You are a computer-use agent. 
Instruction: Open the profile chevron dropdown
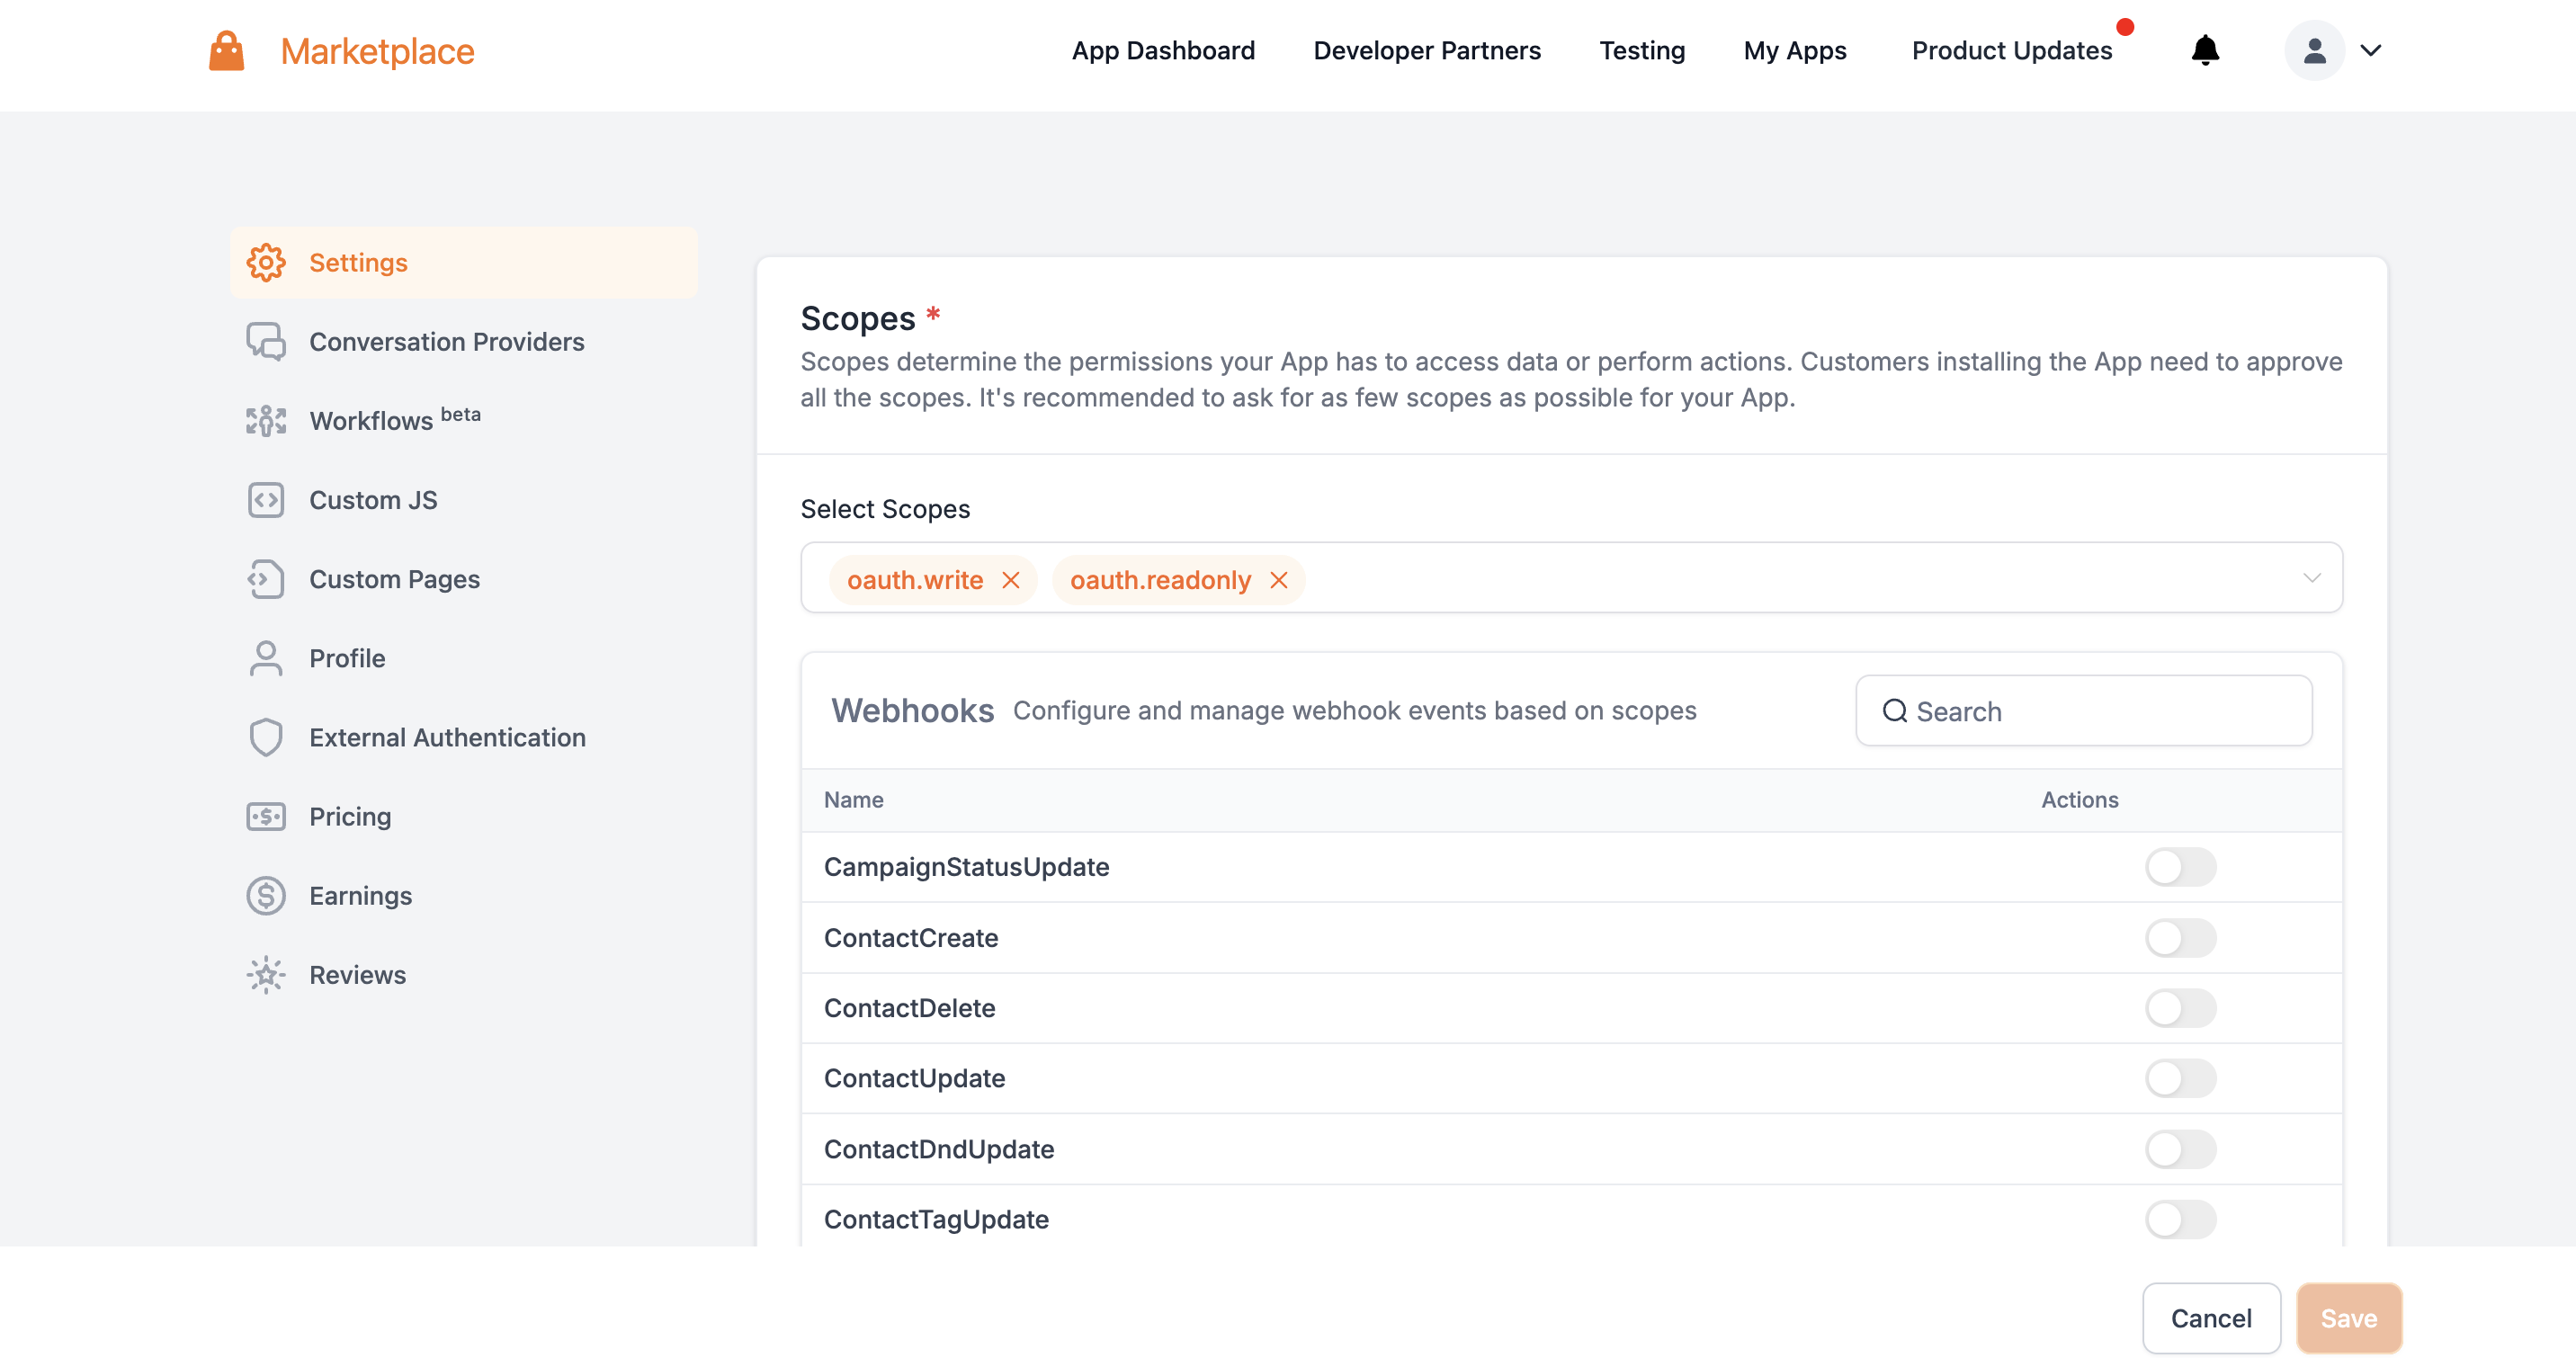(x=2372, y=50)
